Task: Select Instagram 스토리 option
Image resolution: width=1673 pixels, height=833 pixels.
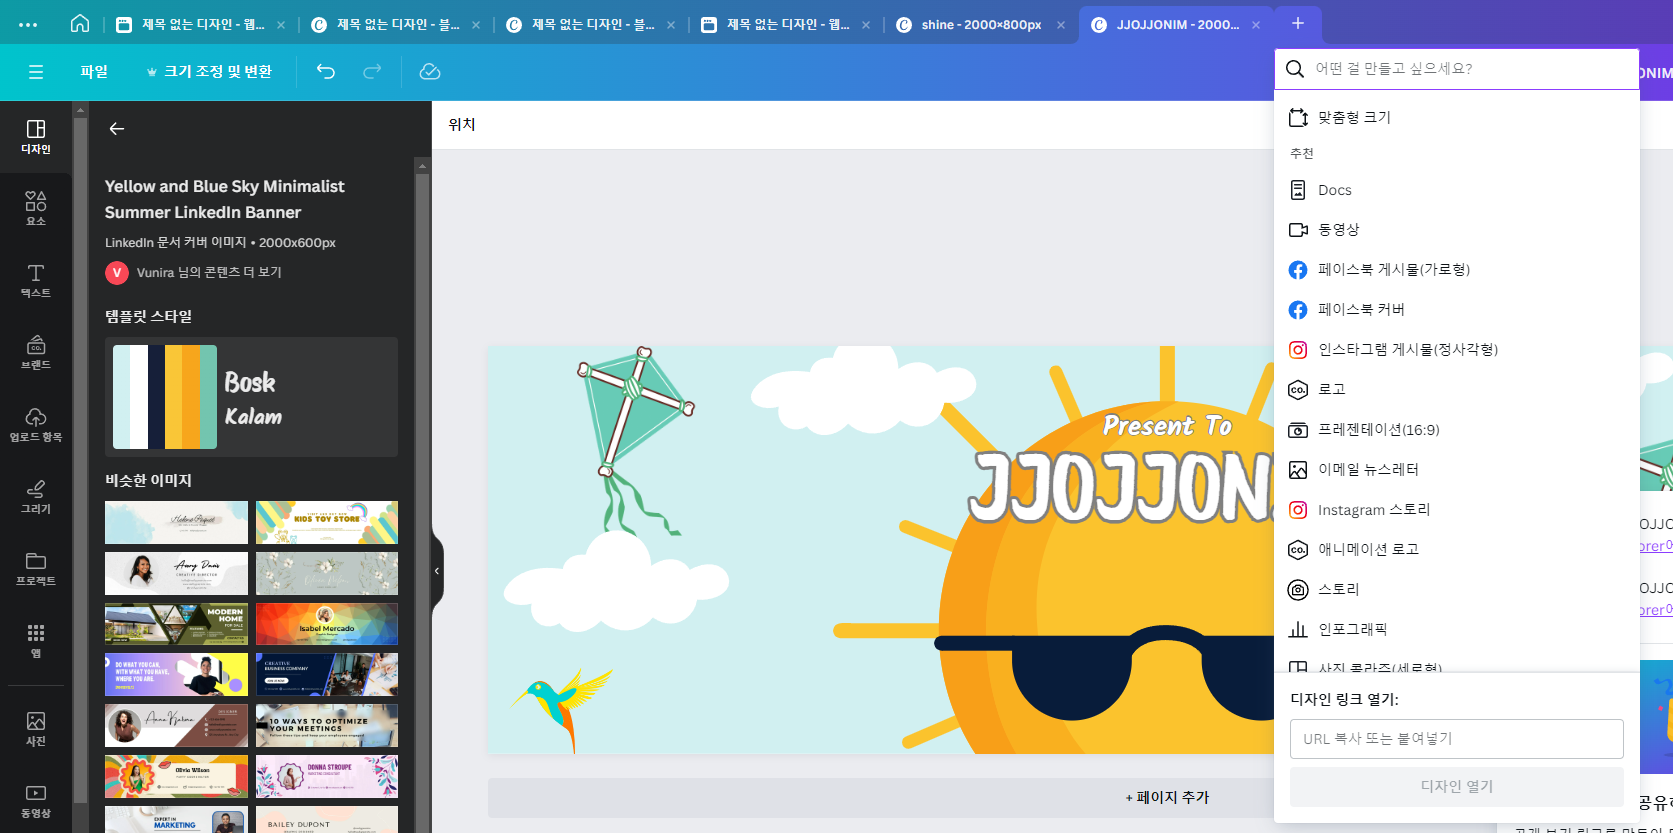Action: tap(1457, 510)
